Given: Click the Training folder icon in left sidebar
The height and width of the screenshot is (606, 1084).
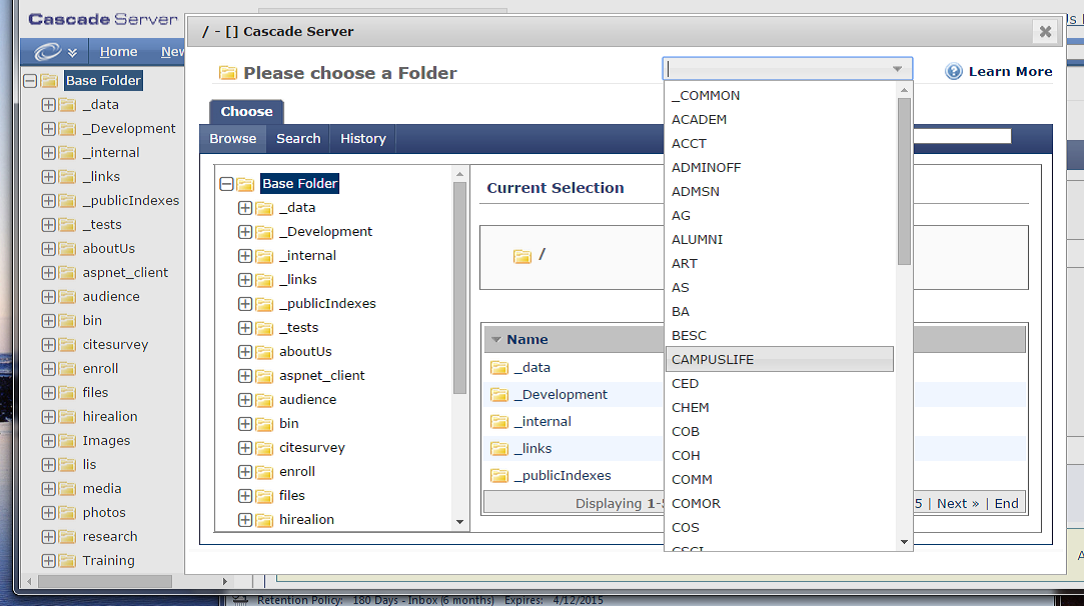Looking at the screenshot, I should [67, 561].
